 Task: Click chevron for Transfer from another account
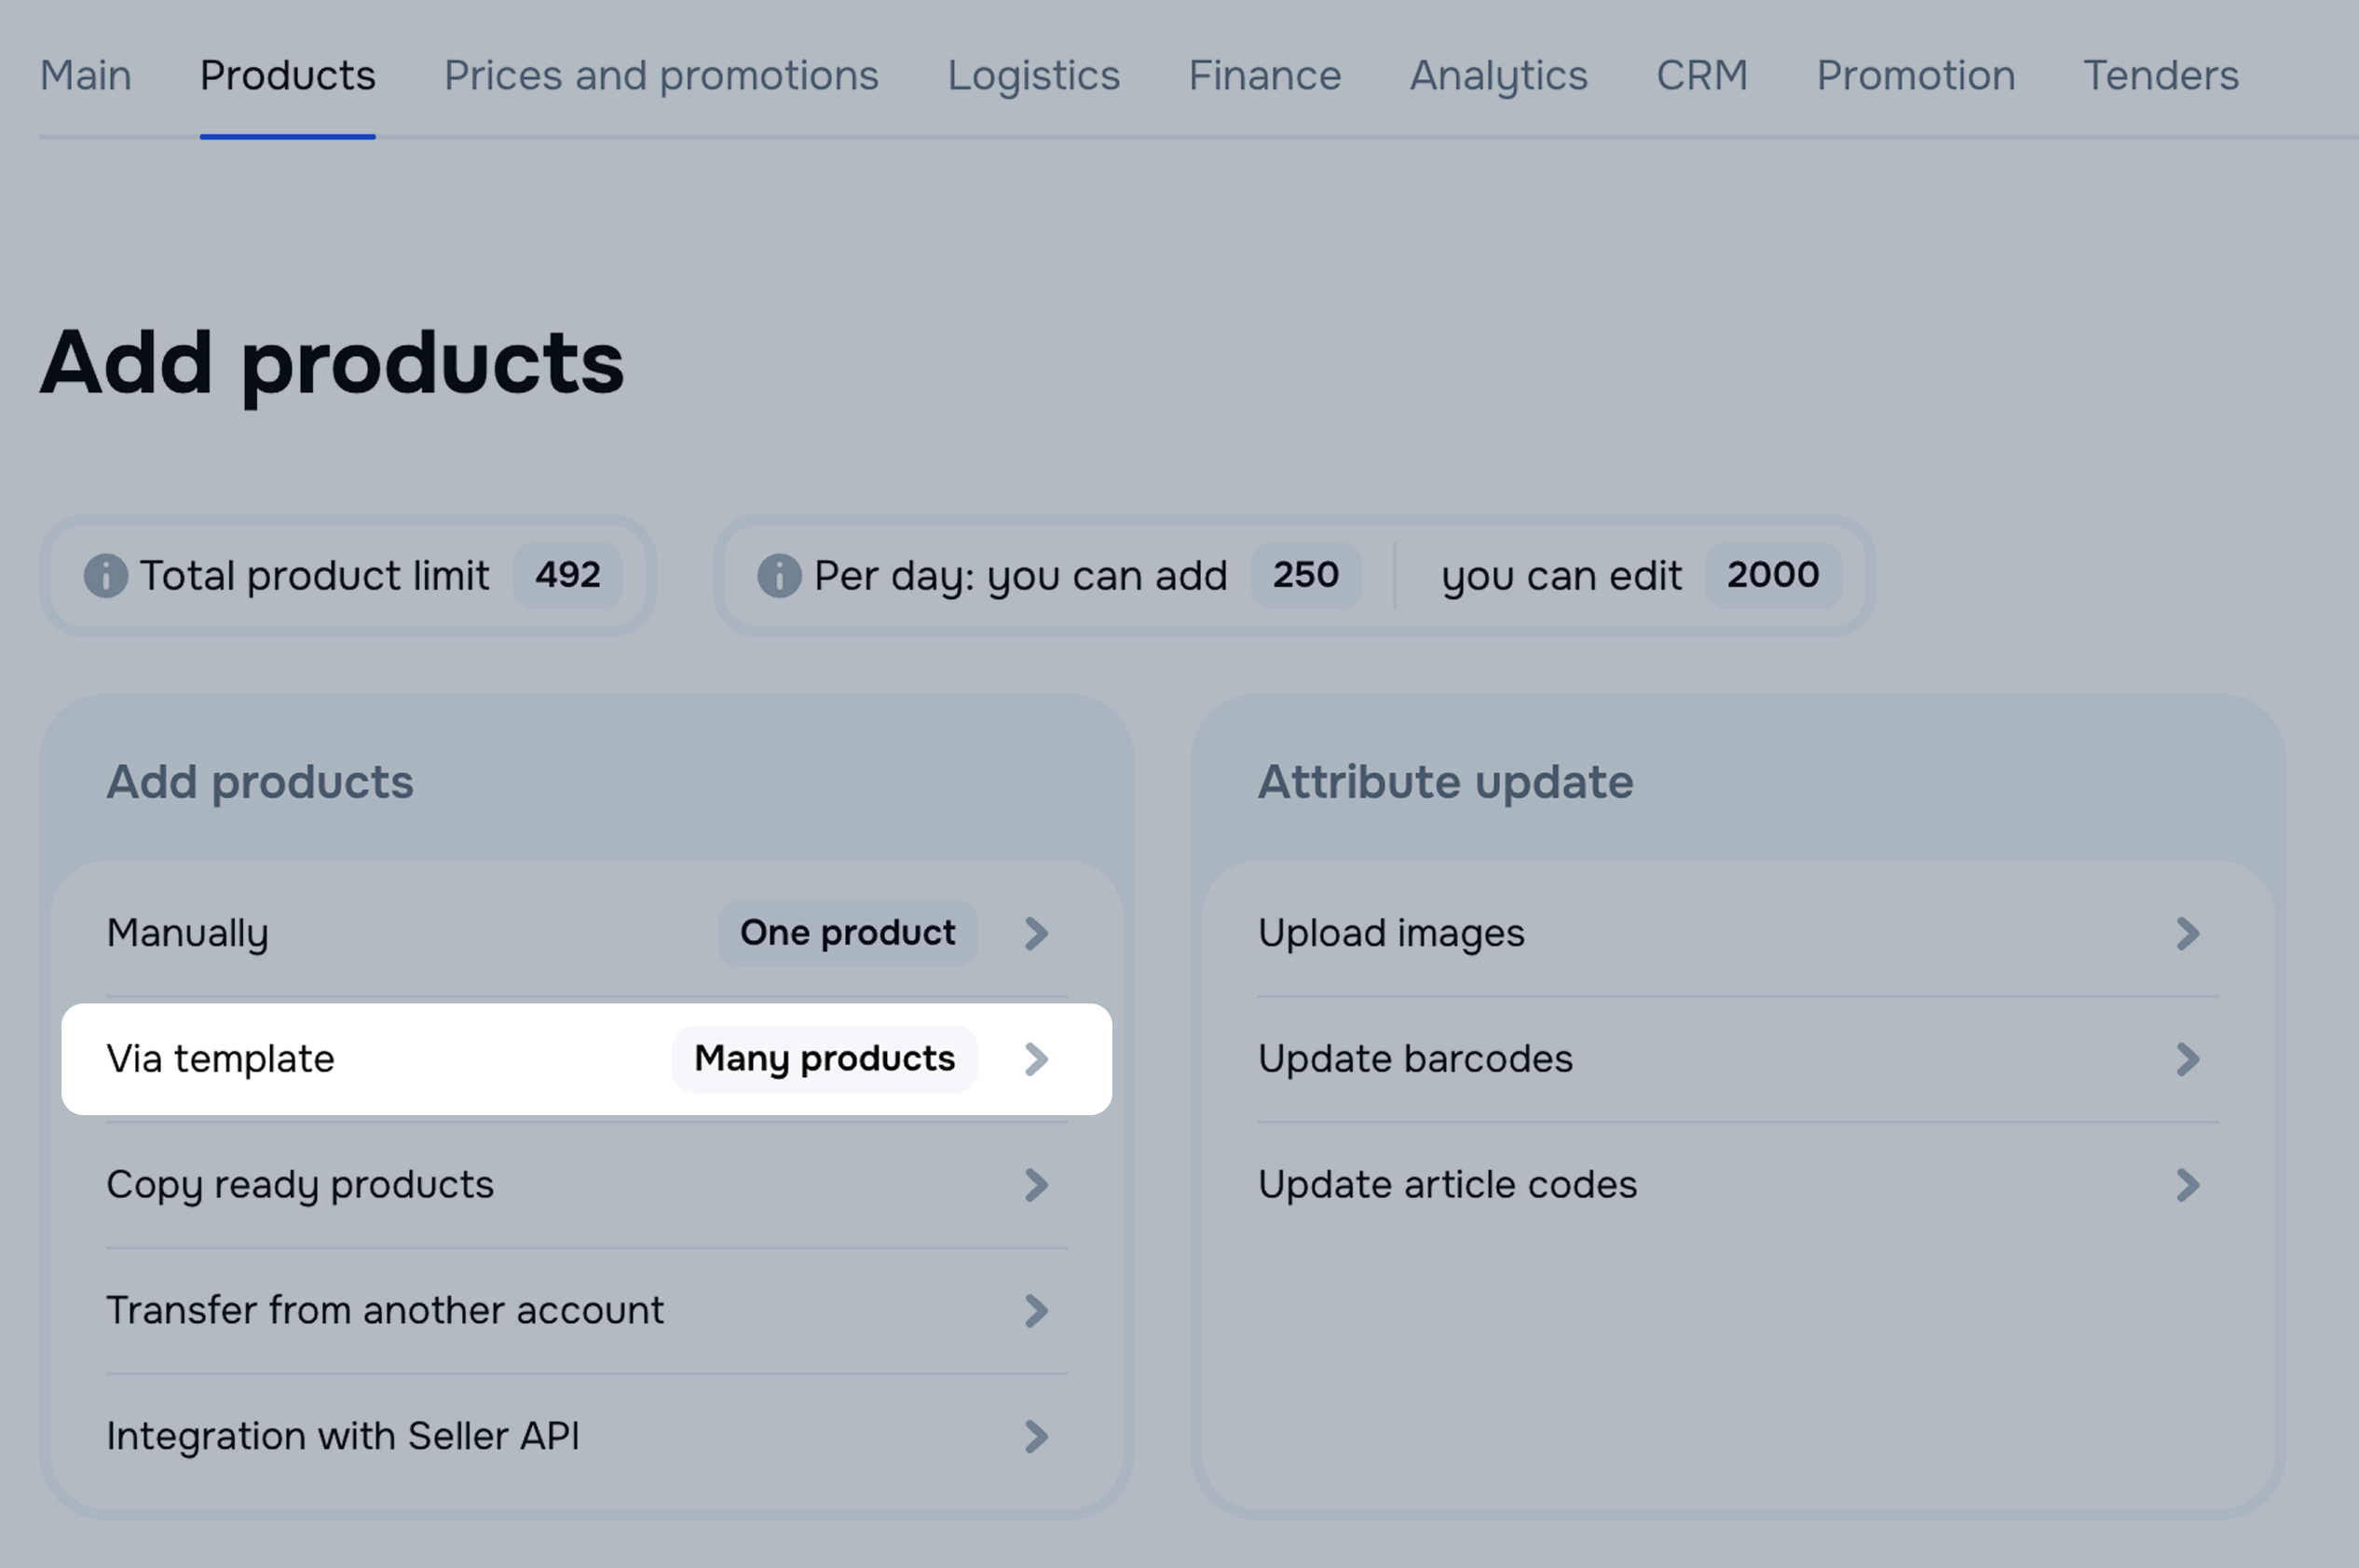[x=1036, y=1311]
